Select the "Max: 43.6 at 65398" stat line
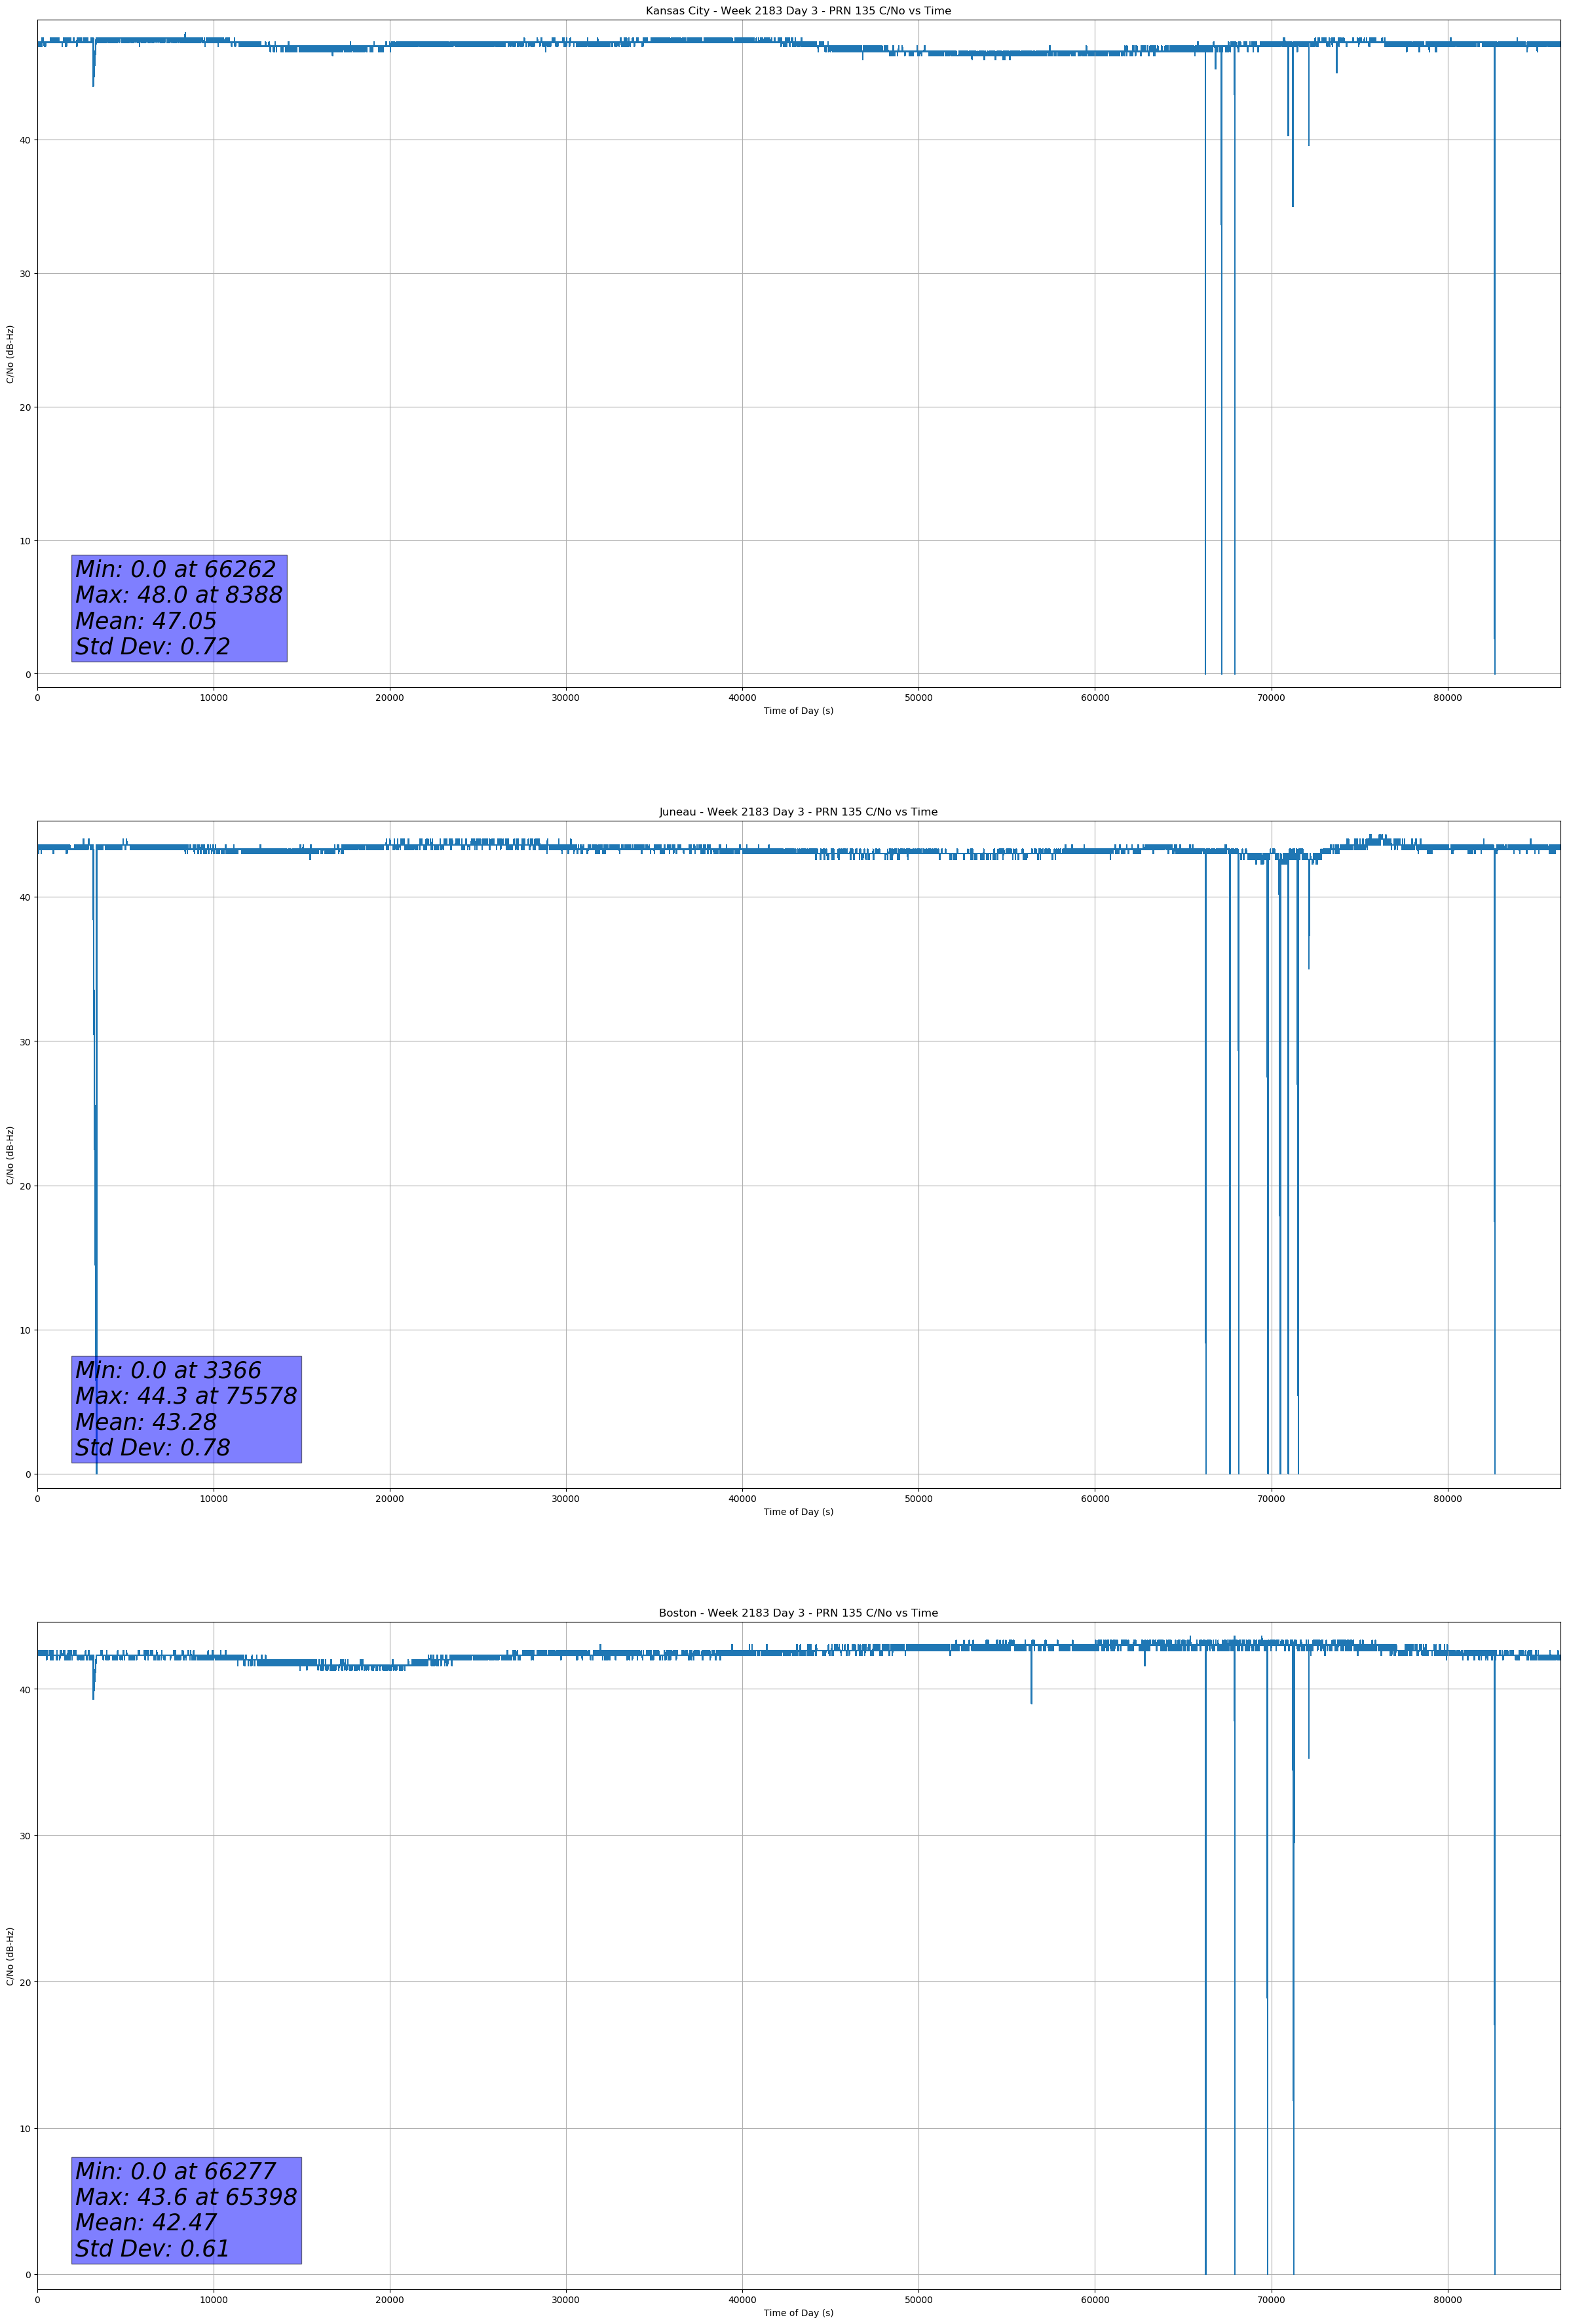1569x2324 pixels. point(186,2197)
